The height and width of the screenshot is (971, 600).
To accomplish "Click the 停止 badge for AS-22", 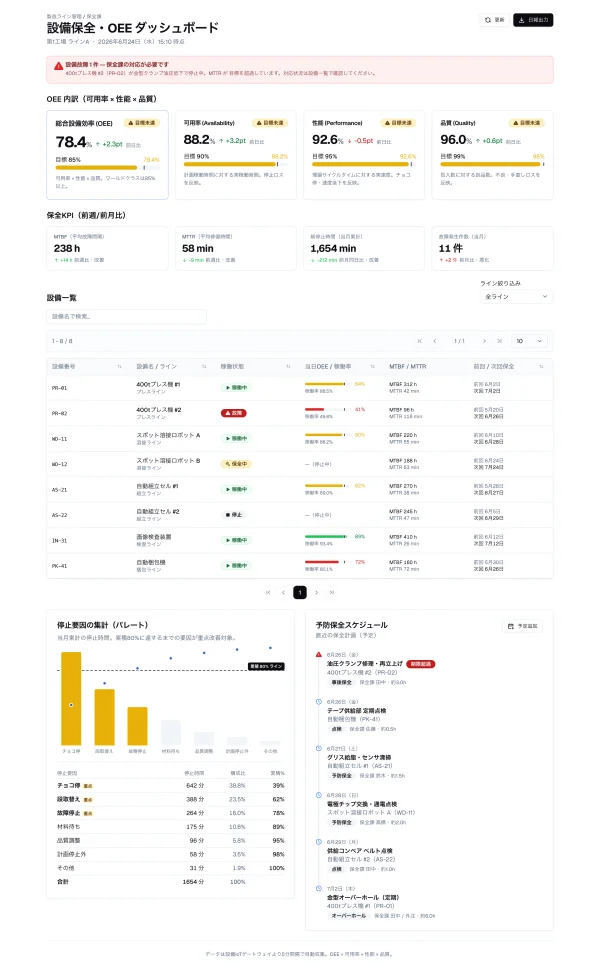I will (233, 515).
